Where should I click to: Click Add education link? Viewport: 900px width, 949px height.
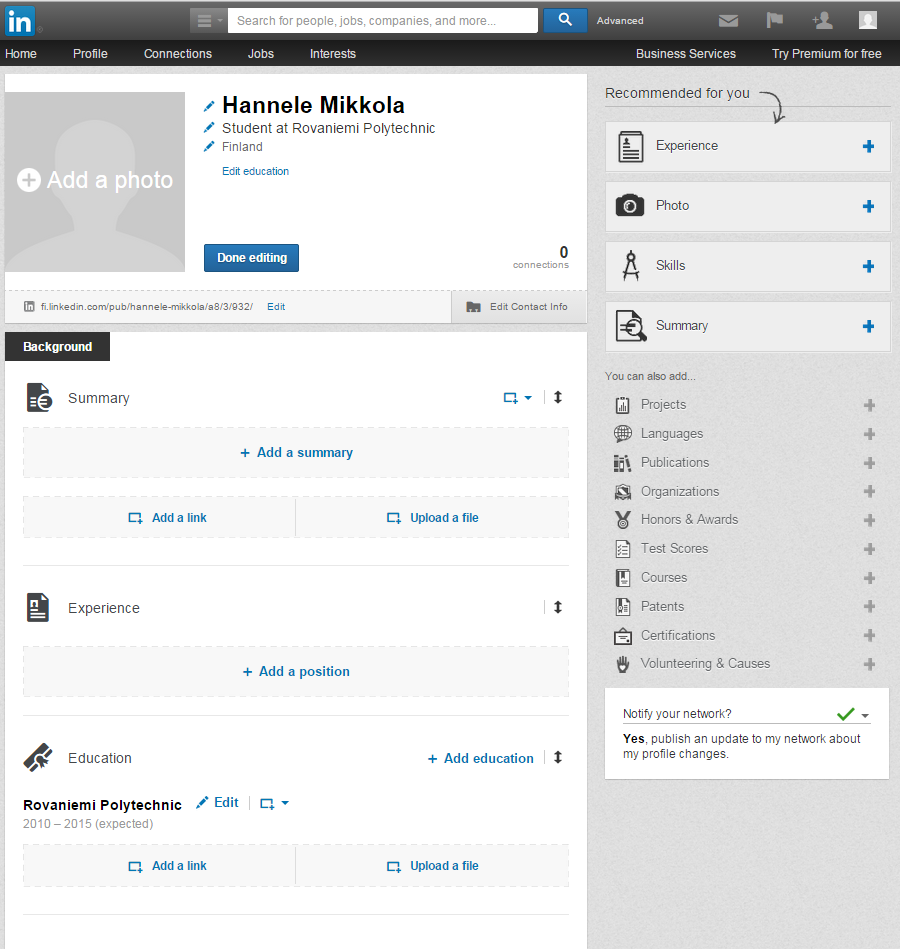click(481, 758)
